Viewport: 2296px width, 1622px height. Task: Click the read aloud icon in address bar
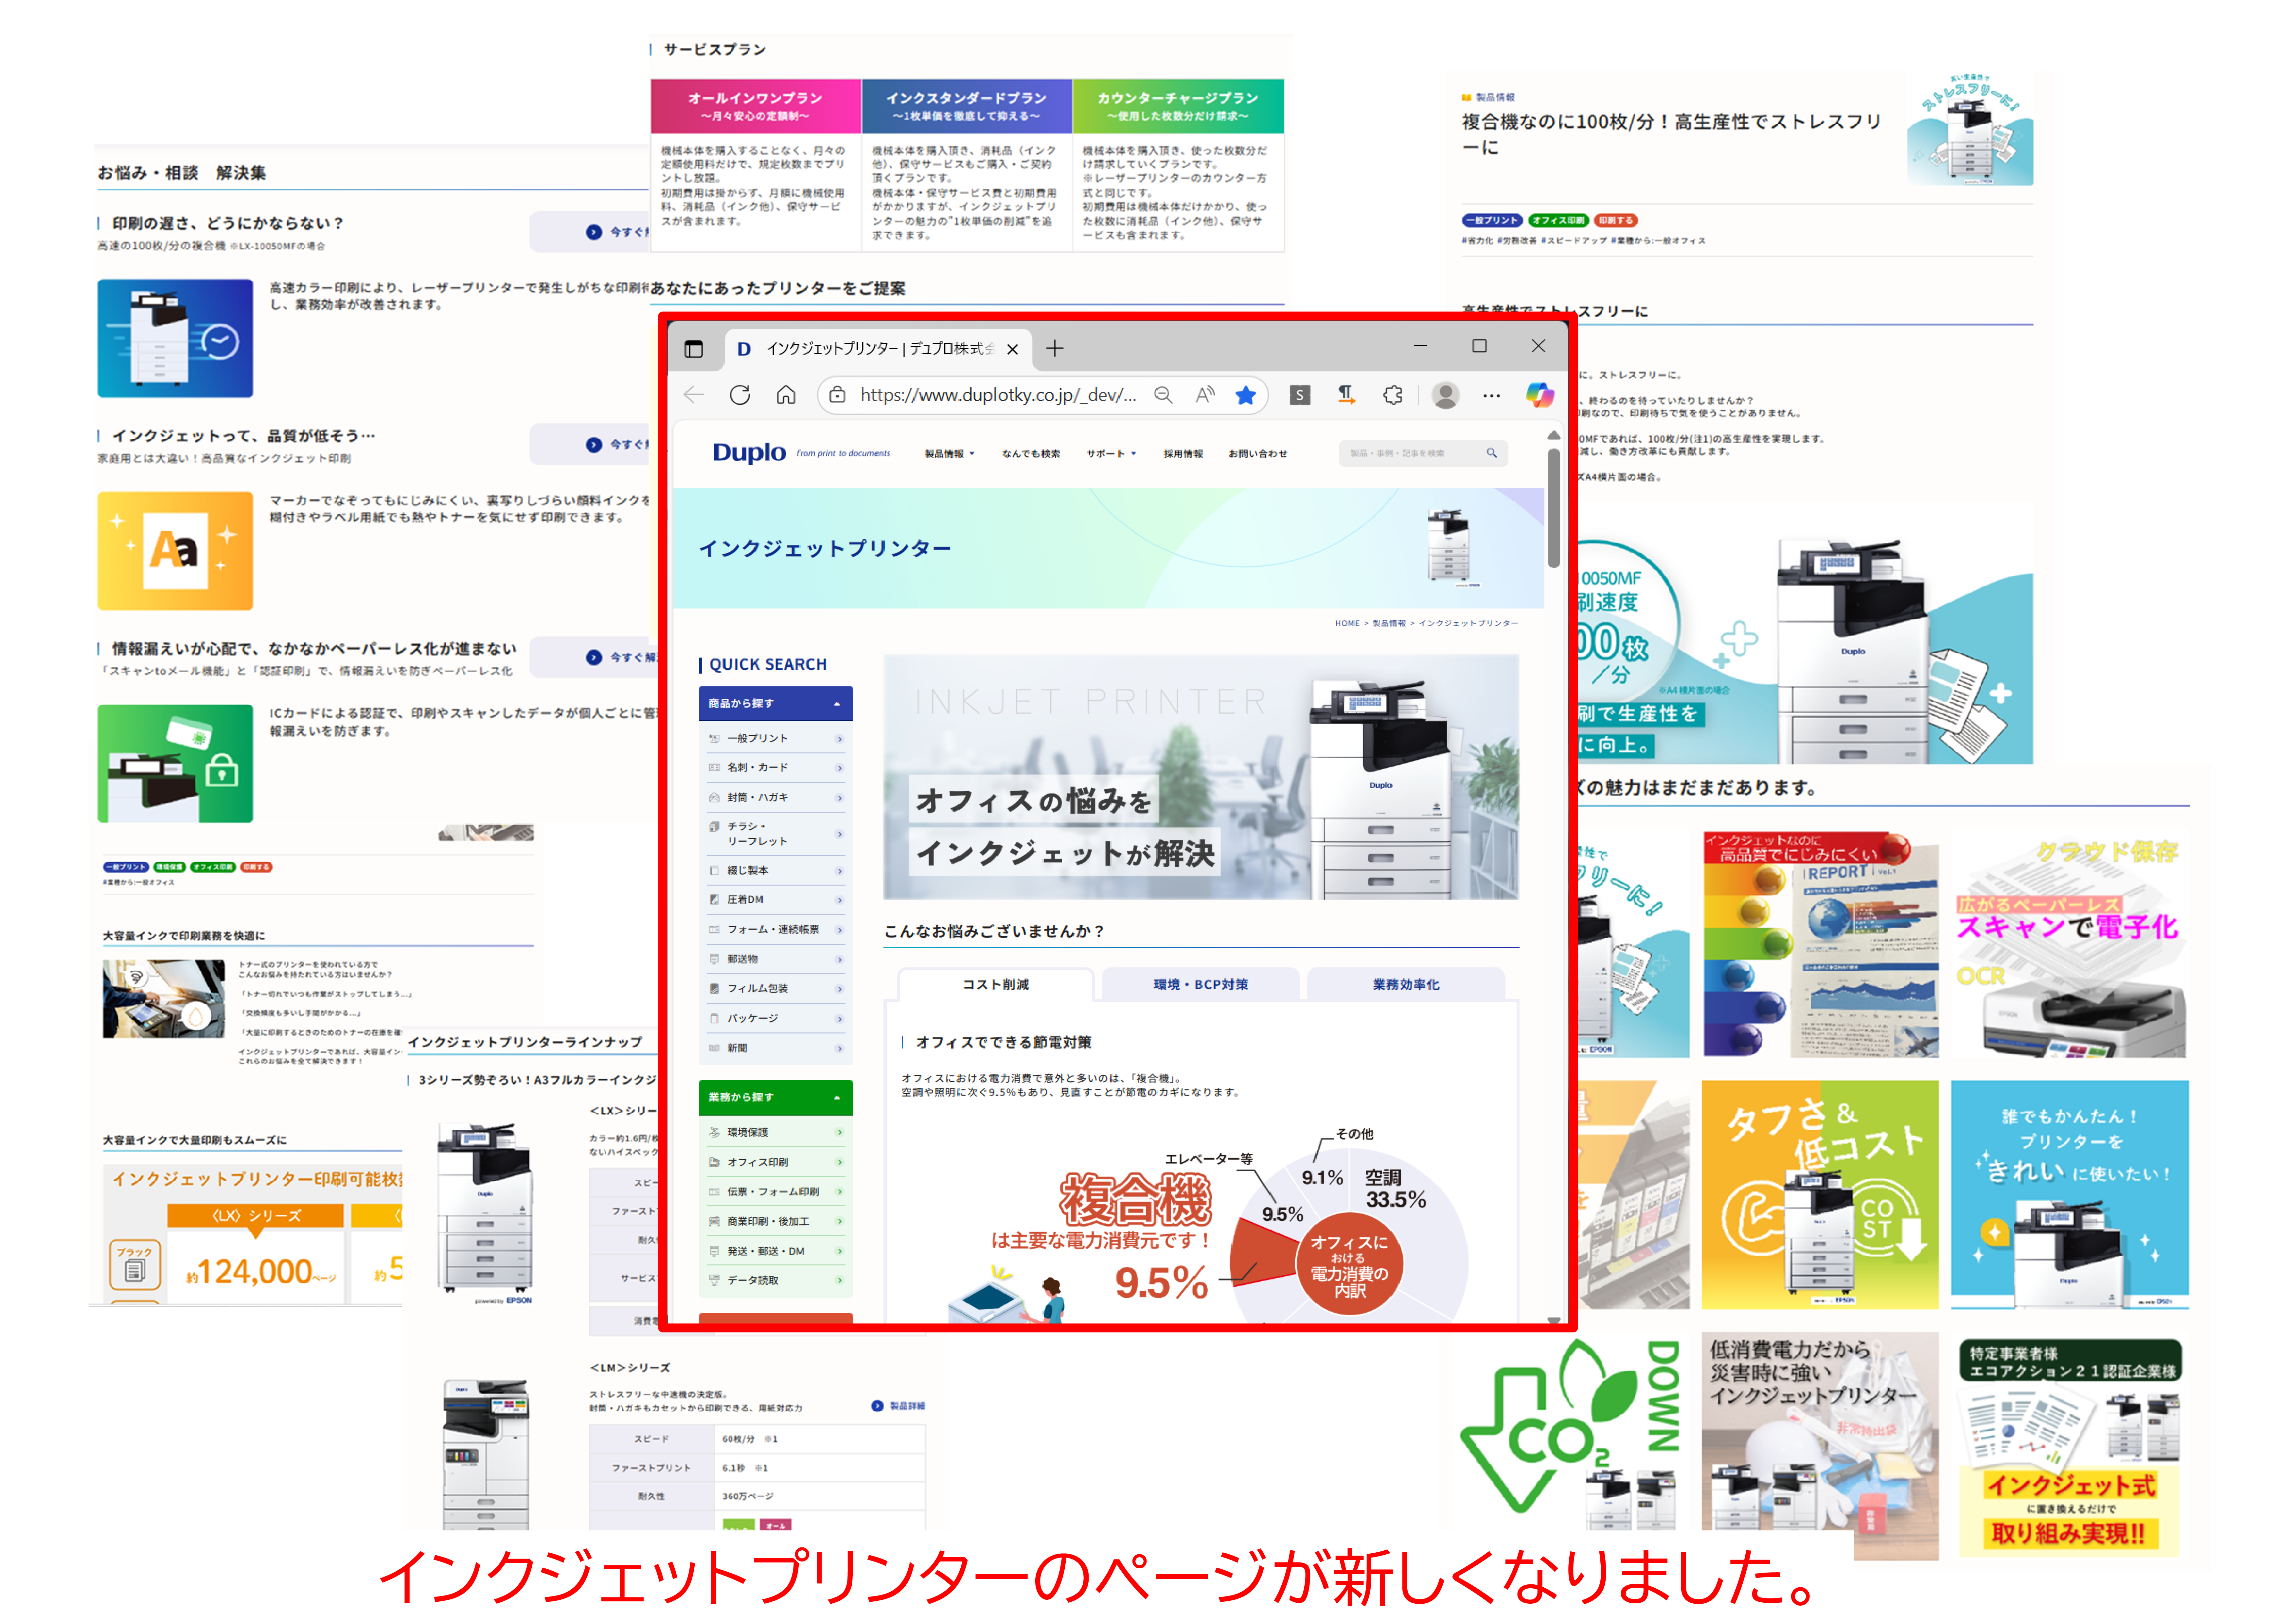[1205, 395]
